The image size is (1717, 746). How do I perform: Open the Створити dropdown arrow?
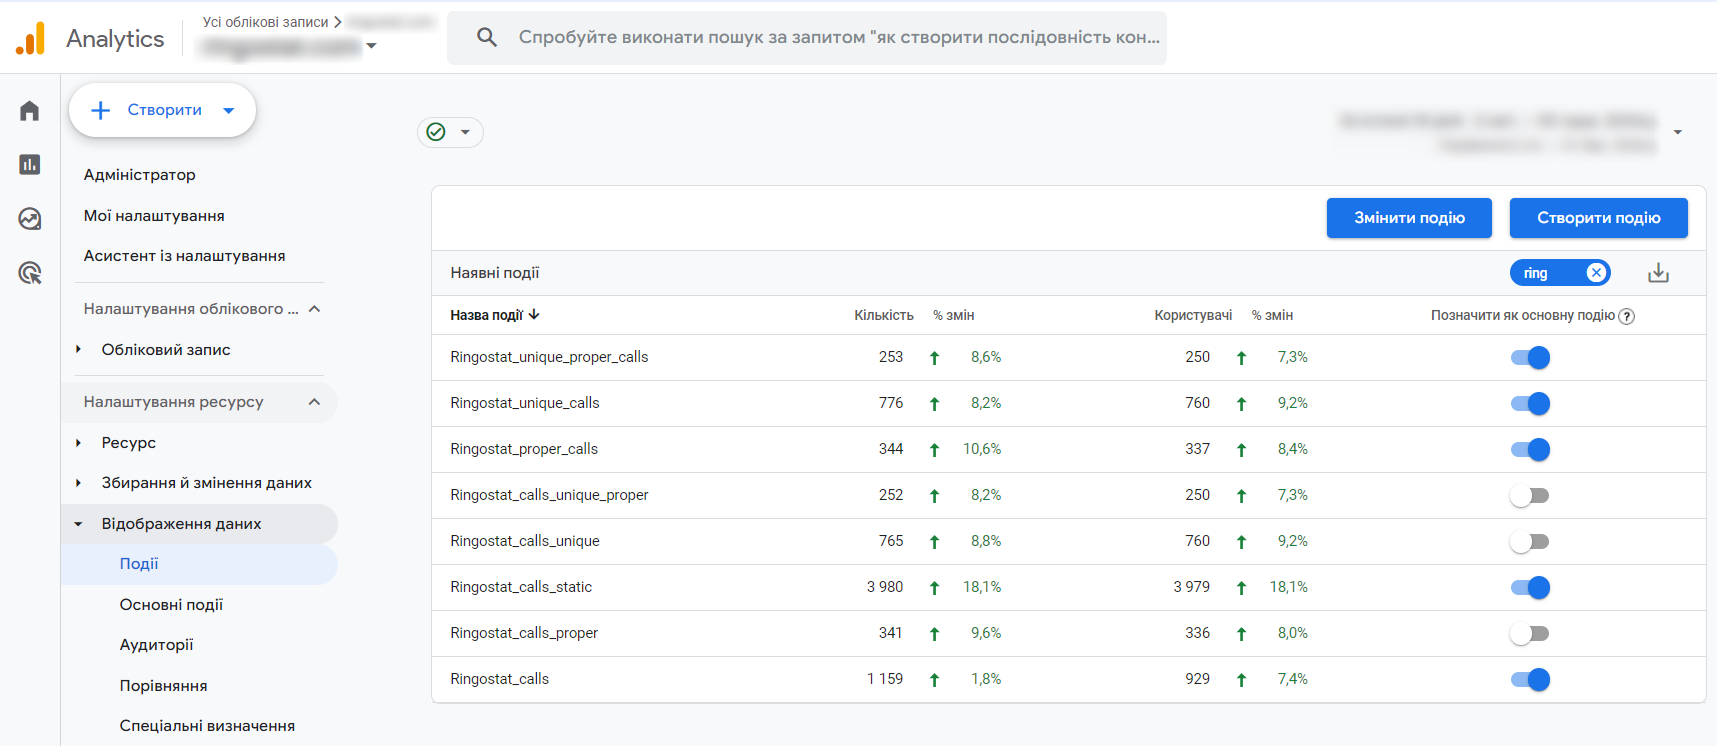[x=229, y=110]
